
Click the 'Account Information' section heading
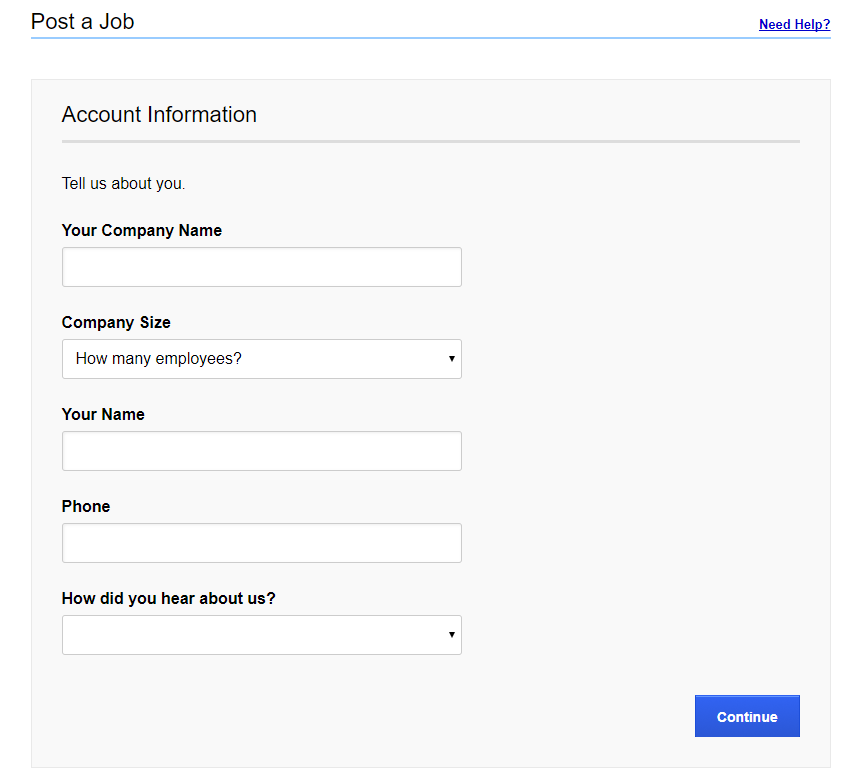pyautogui.click(x=159, y=114)
